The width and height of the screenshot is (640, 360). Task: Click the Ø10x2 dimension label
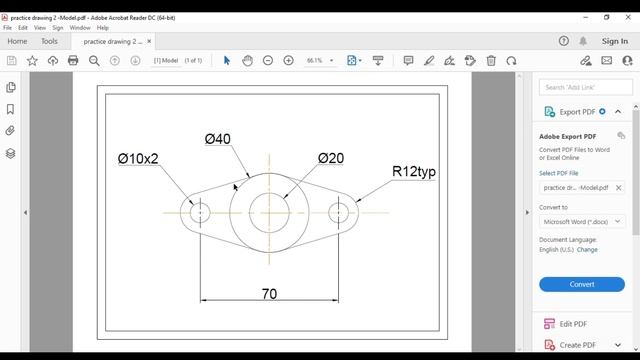[x=138, y=158]
